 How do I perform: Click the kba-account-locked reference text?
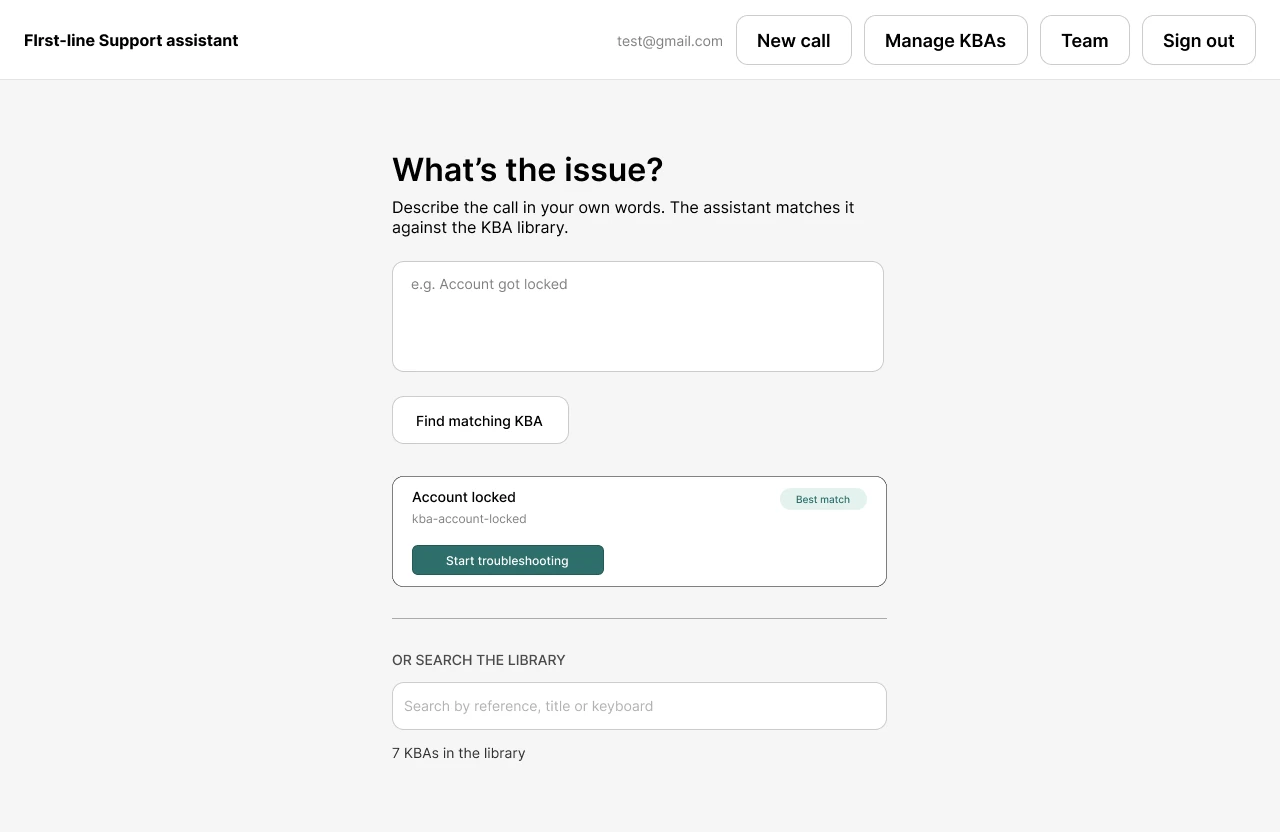pos(469,519)
